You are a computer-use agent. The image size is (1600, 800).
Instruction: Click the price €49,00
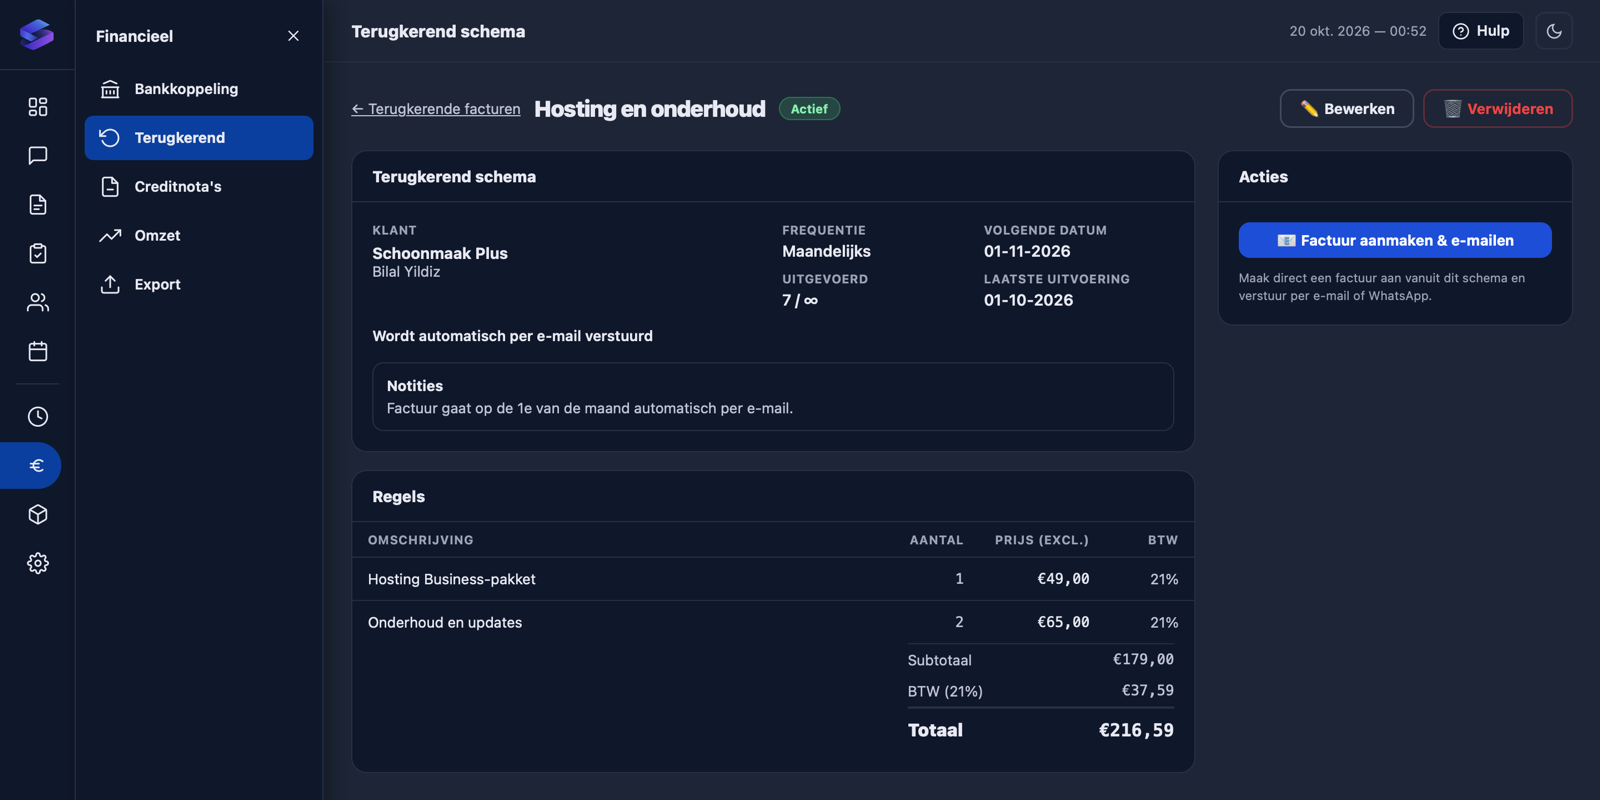coord(1063,579)
